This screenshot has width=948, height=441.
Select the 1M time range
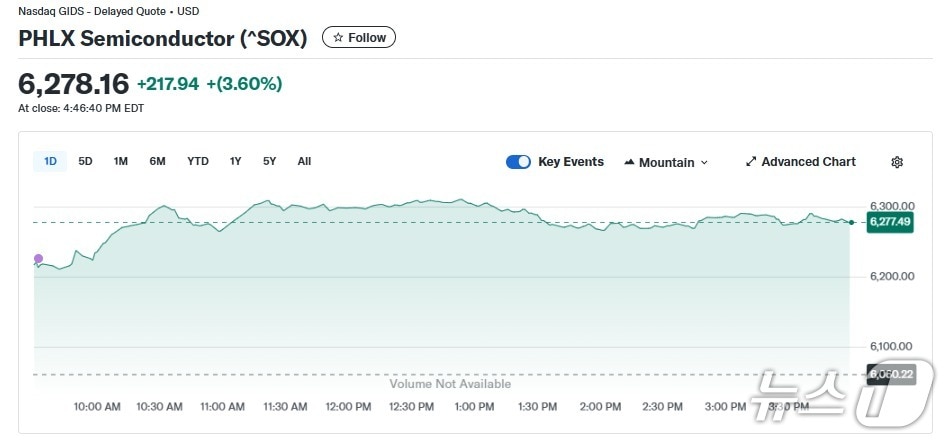pos(120,161)
